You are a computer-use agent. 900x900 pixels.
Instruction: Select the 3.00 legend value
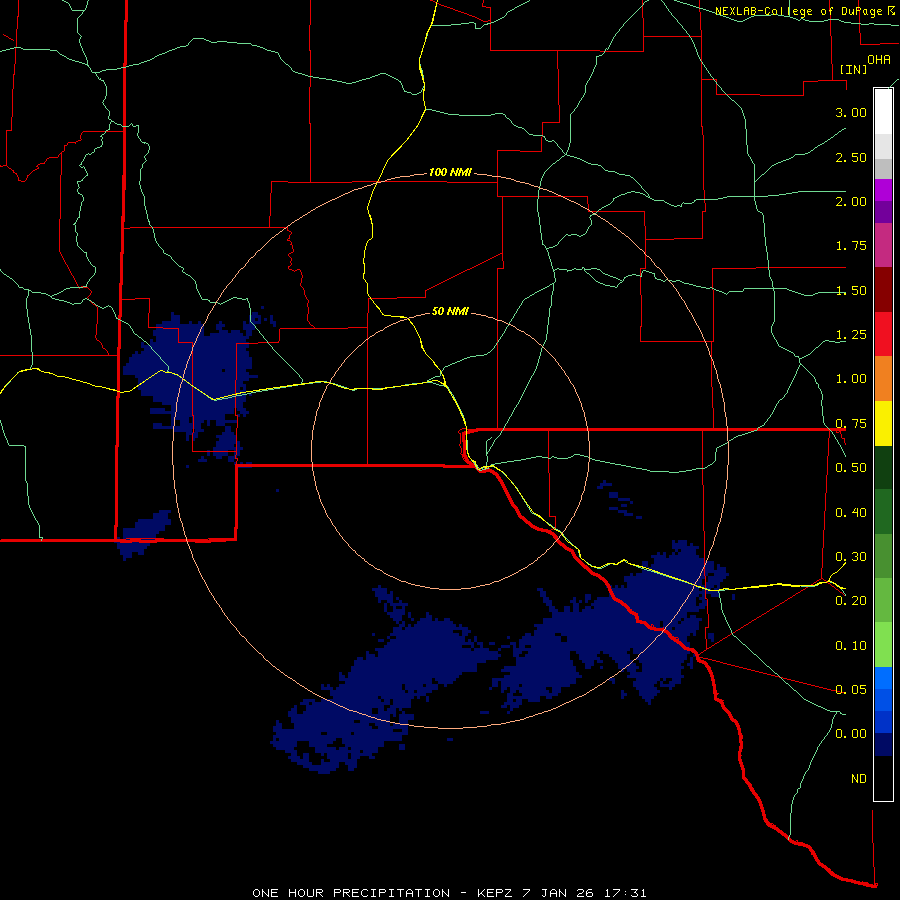(851, 112)
